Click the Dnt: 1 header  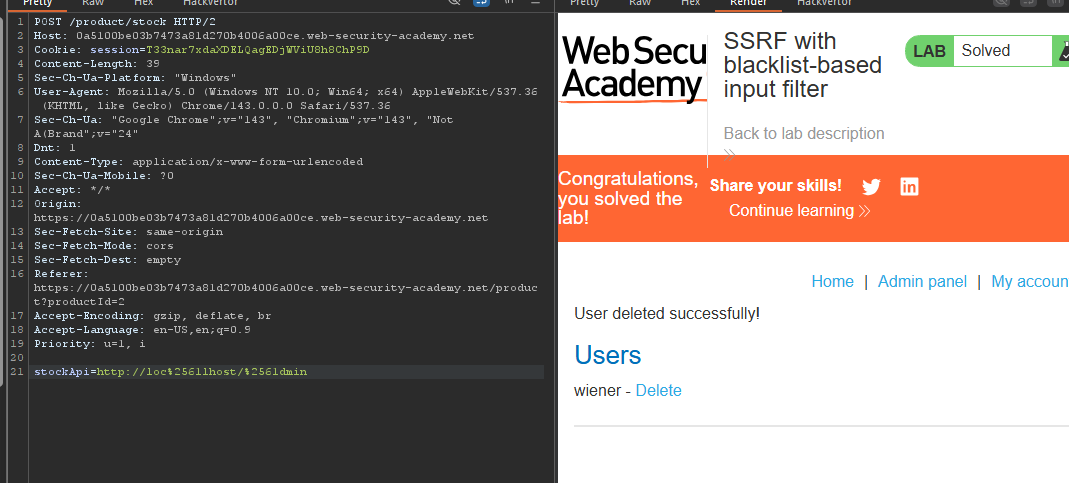click(x=55, y=147)
